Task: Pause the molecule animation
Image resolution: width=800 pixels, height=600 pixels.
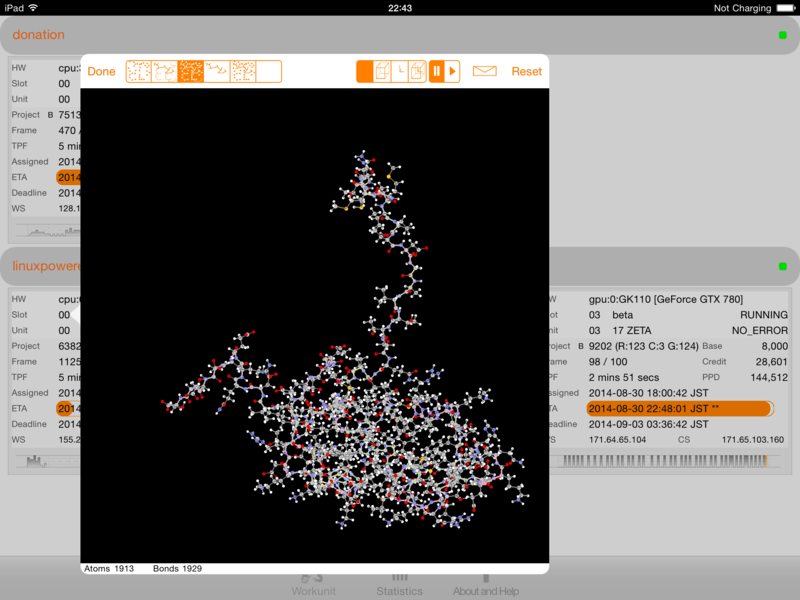Action: (x=437, y=71)
